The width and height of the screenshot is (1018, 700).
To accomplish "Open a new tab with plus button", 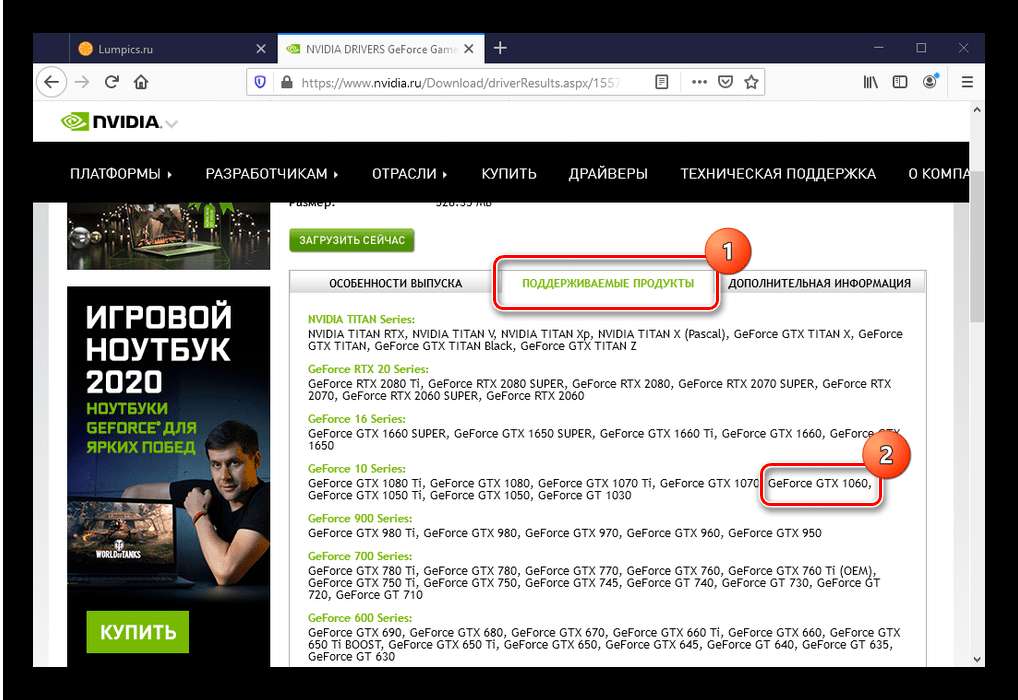I will click(x=500, y=48).
